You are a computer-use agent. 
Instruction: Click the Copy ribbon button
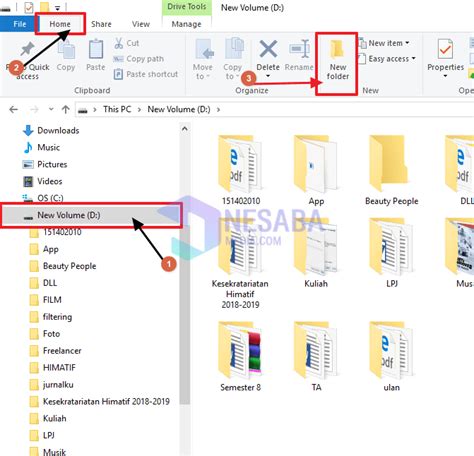pos(66,55)
